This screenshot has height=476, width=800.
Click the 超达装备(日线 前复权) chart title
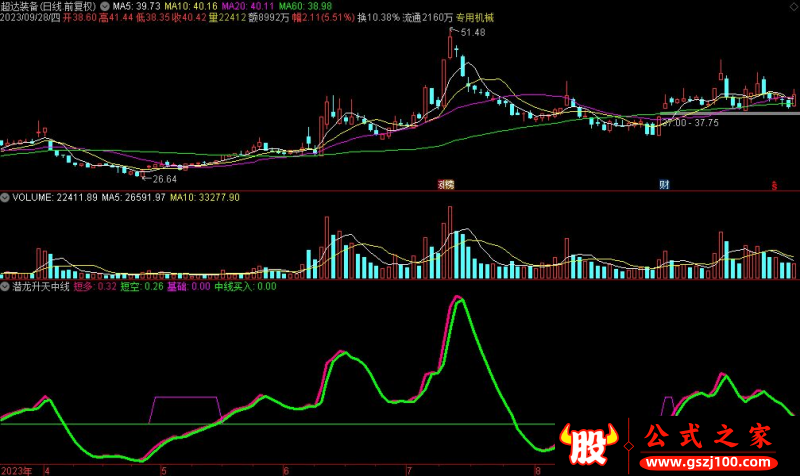tap(48, 7)
